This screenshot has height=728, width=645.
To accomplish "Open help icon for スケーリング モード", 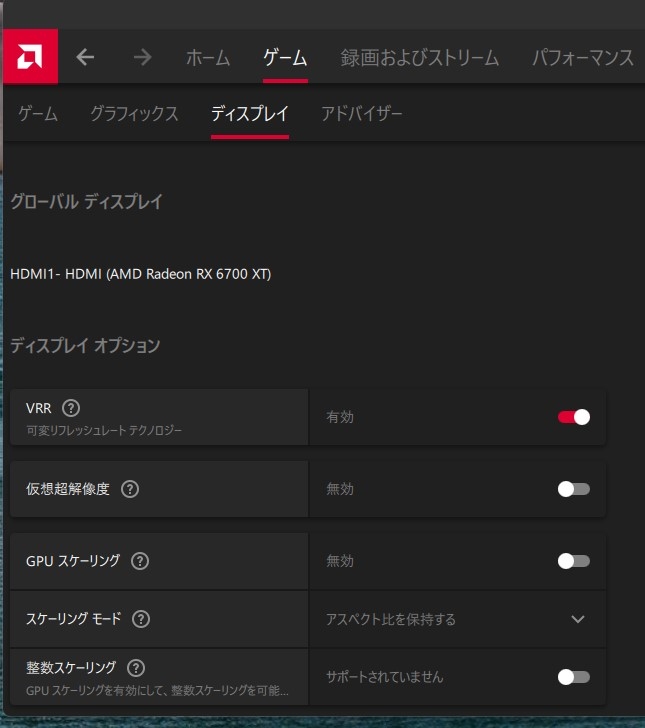I will (141, 619).
